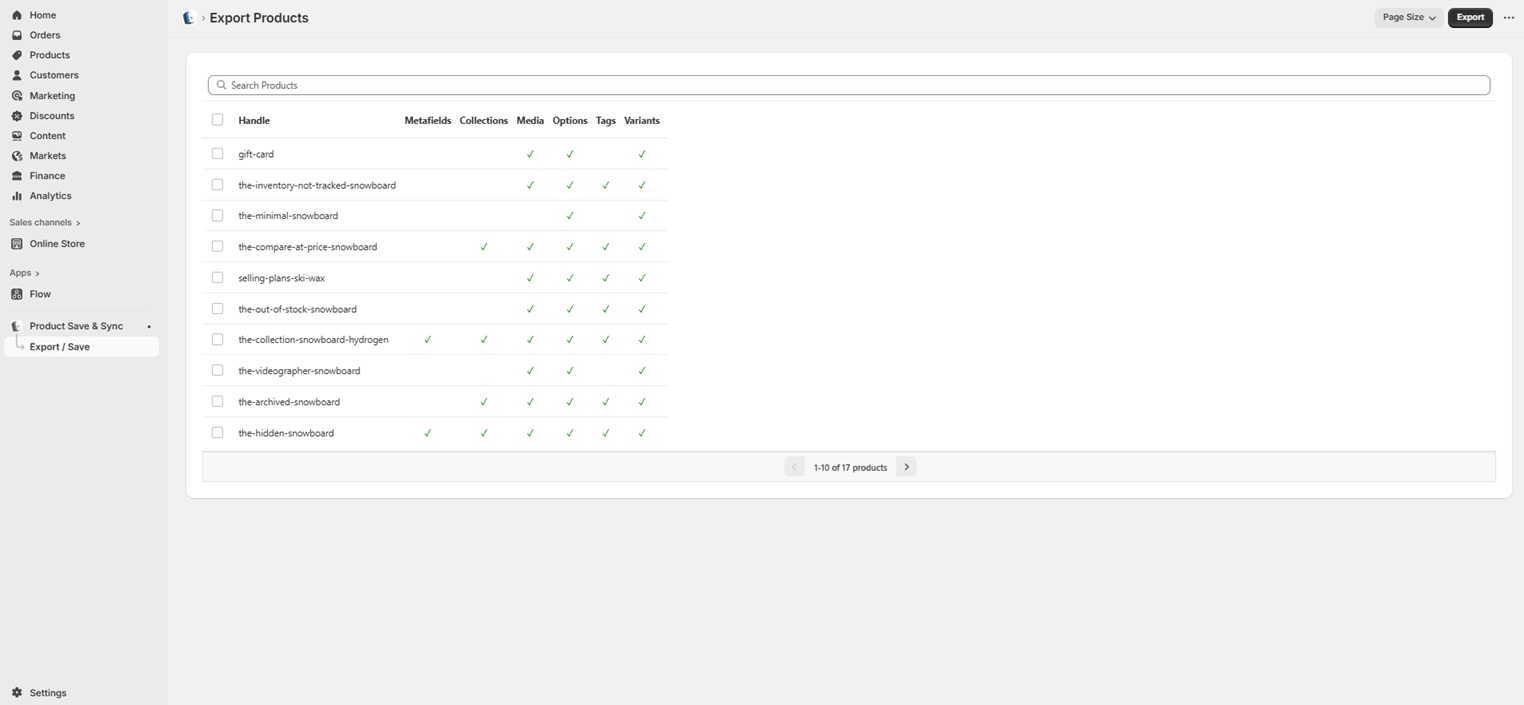This screenshot has height=705, width=1524.
Task: Expand the Apps section chevron
Action: (x=37, y=273)
